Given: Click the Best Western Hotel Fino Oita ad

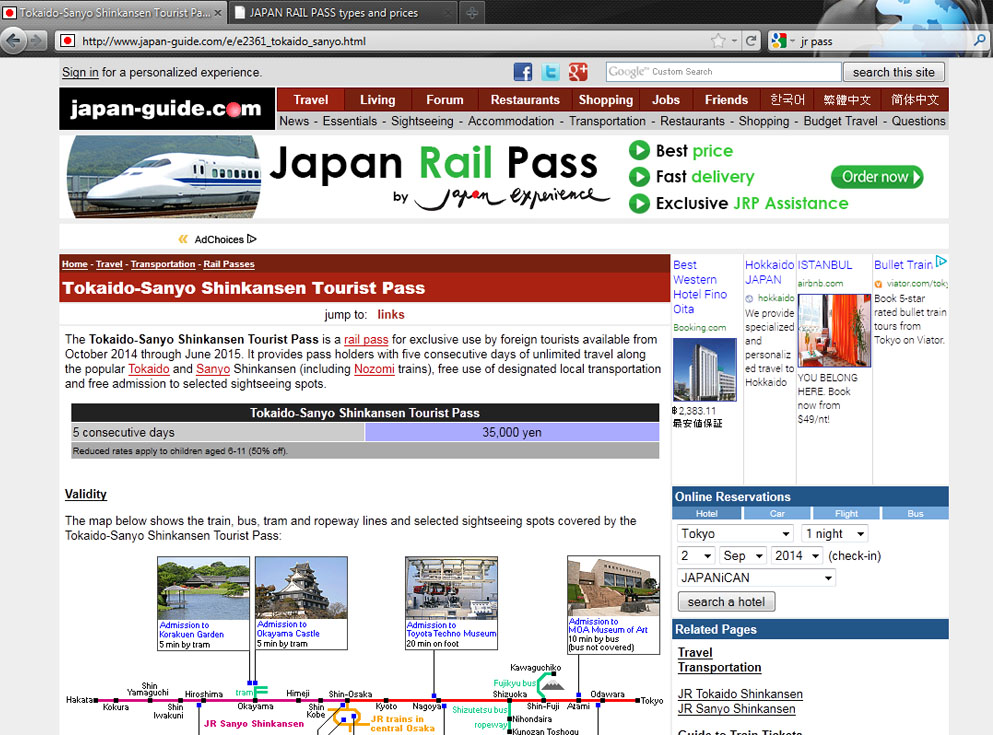Looking at the screenshot, I should [699, 287].
